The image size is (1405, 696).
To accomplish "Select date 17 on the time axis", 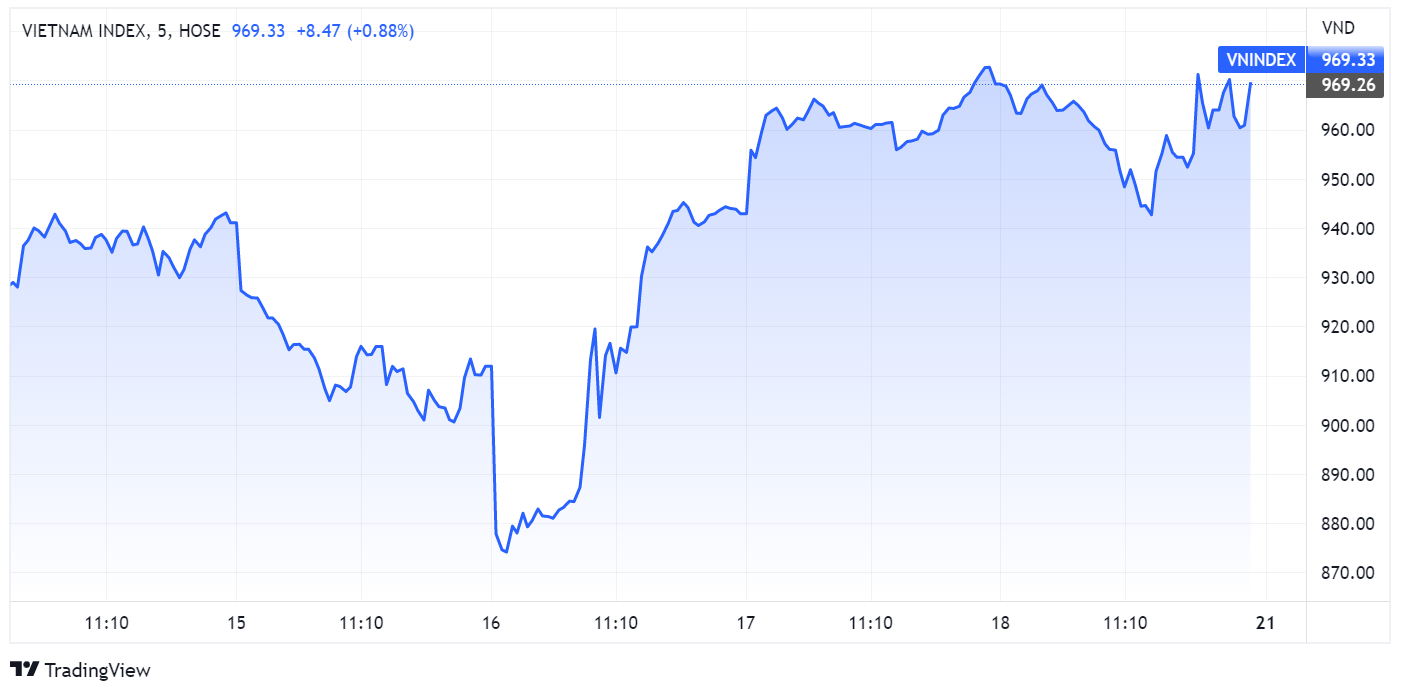I will pyautogui.click(x=745, y=623).
